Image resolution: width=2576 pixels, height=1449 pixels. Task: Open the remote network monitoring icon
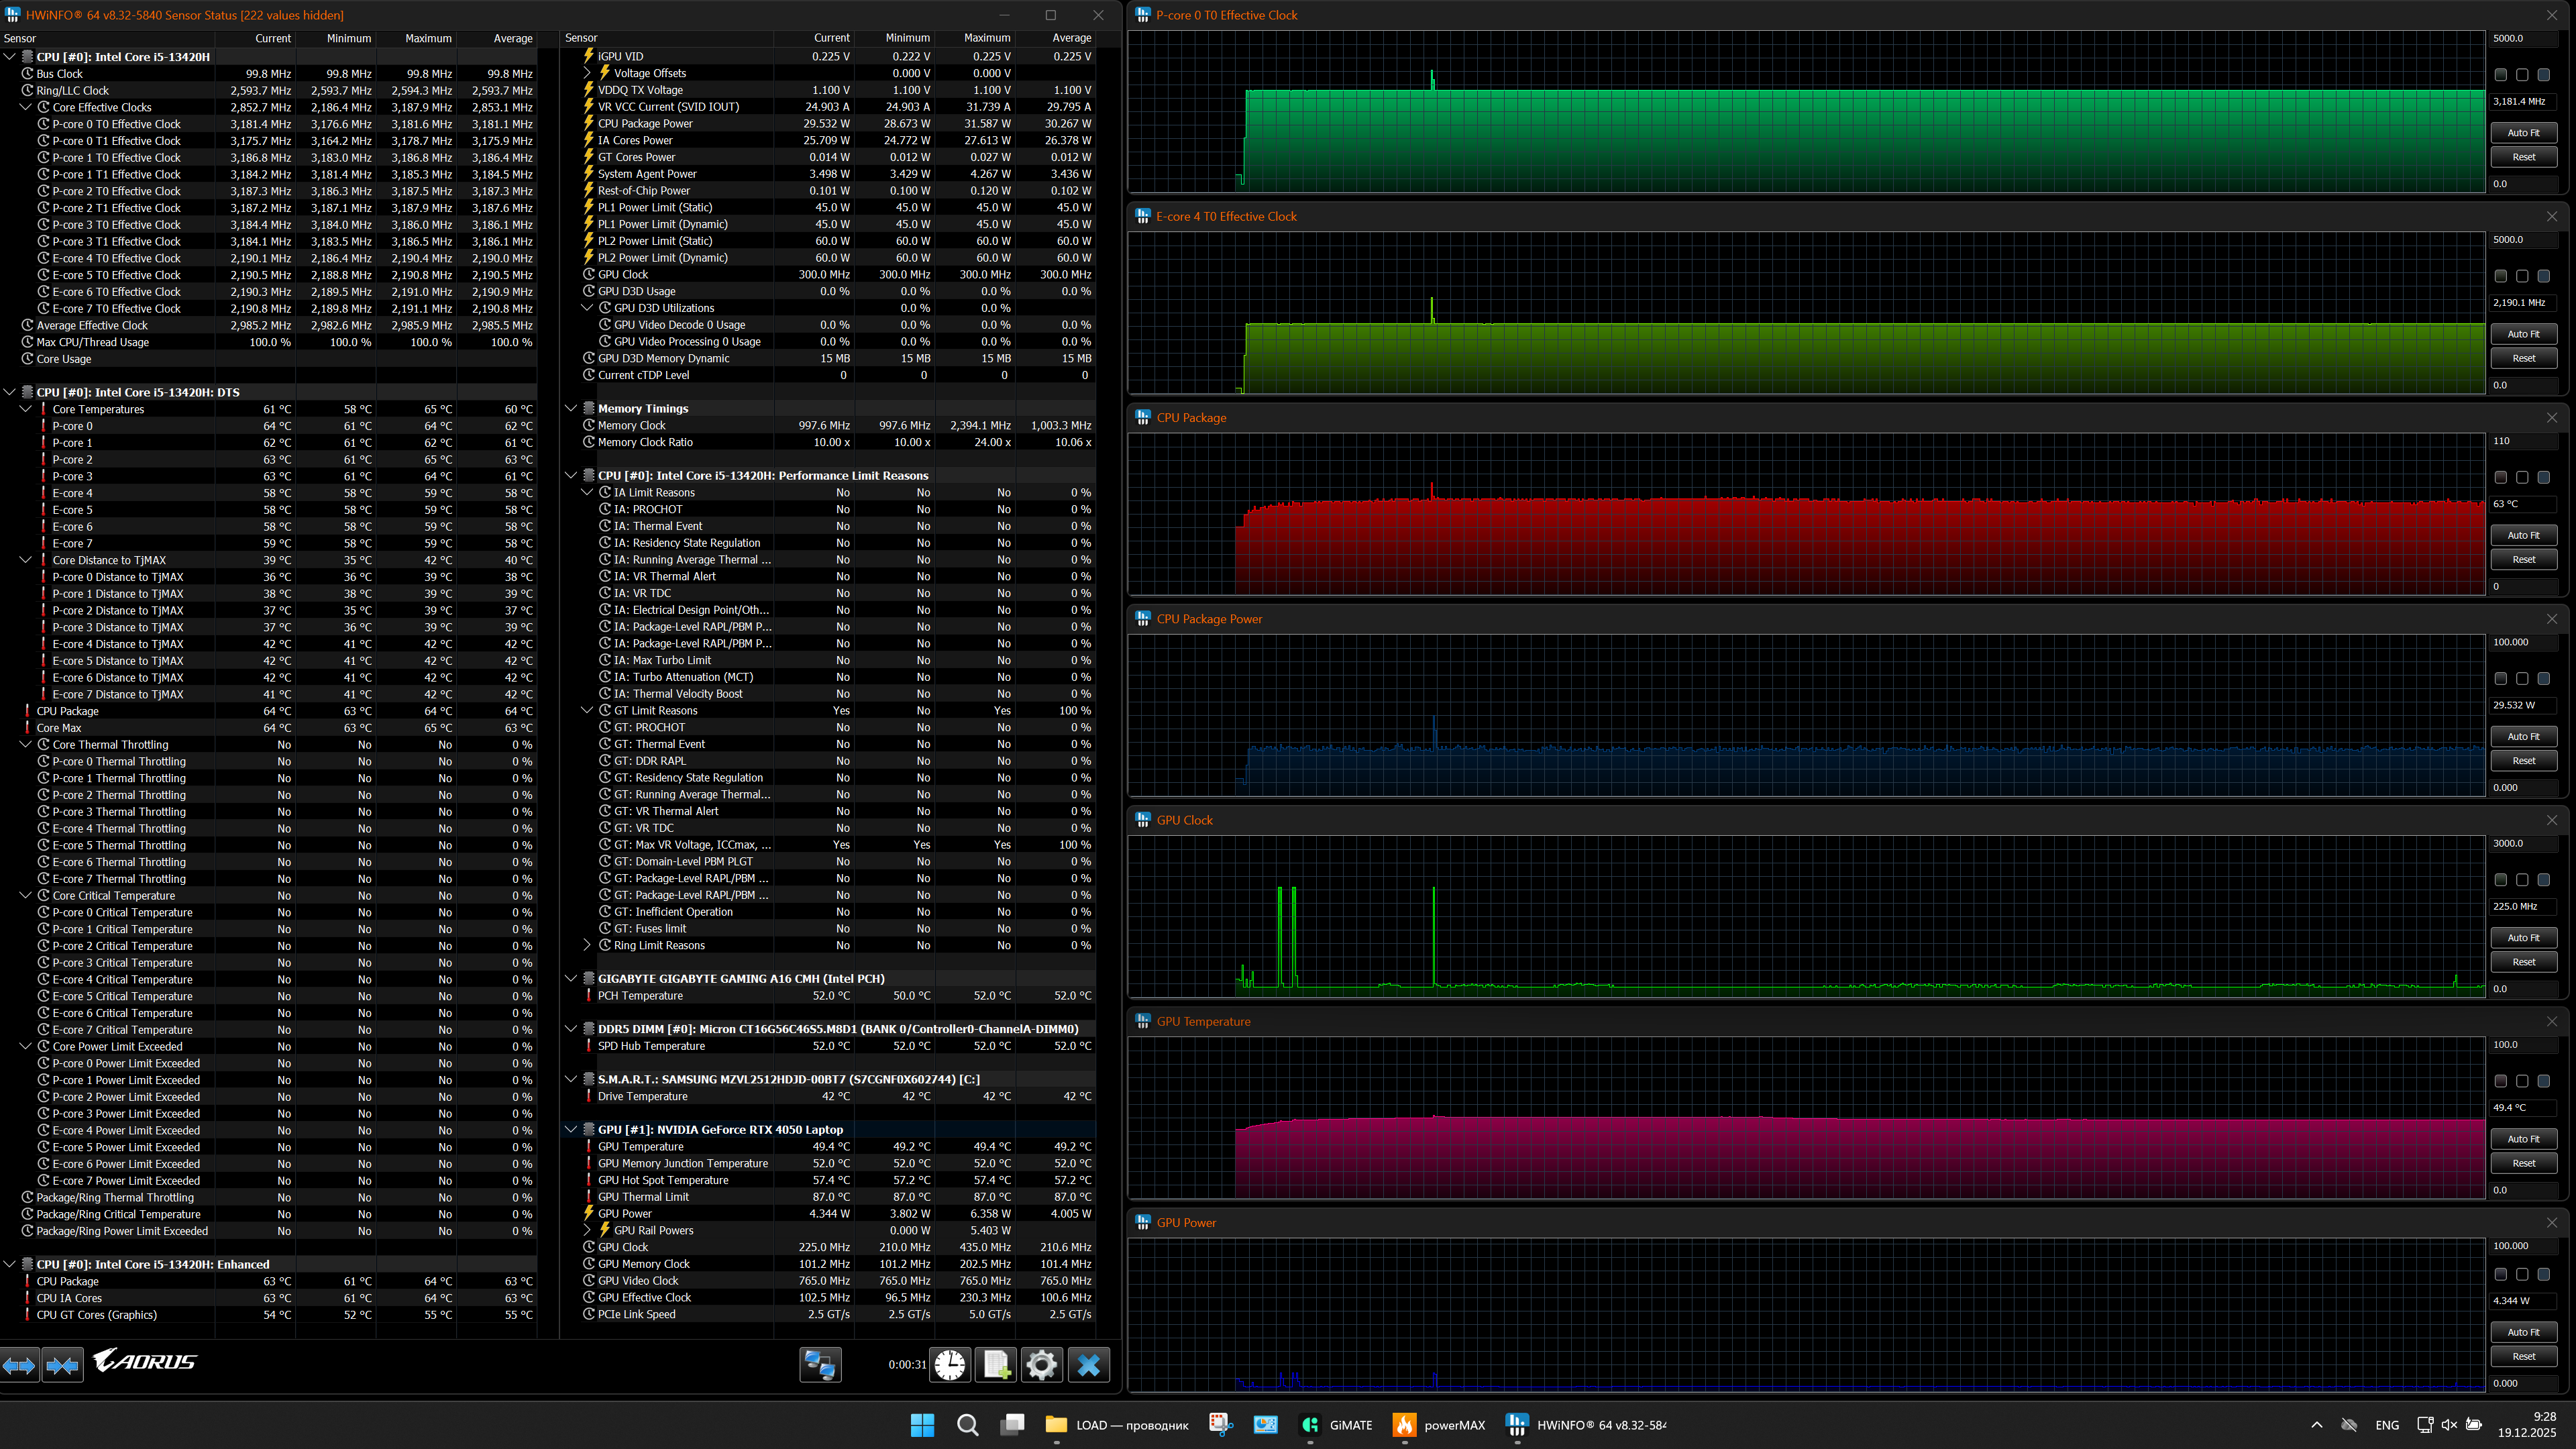pos(820,1365)
